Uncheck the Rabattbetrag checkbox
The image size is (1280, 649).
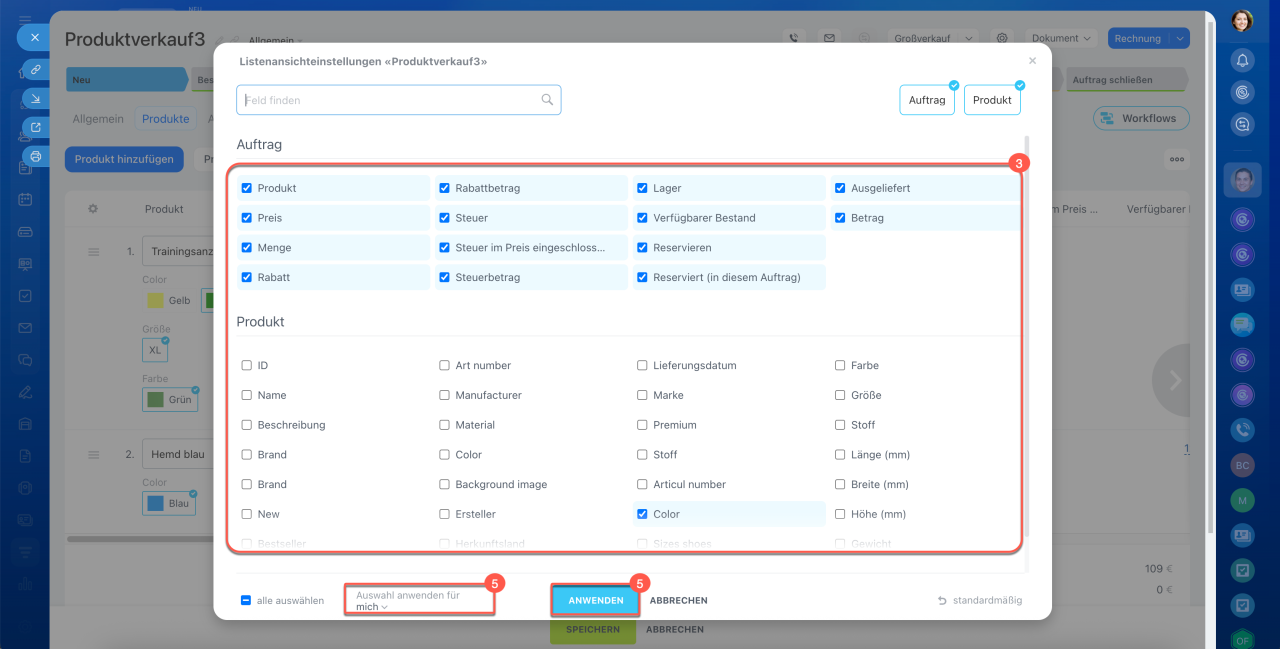(x=444, y=188)
